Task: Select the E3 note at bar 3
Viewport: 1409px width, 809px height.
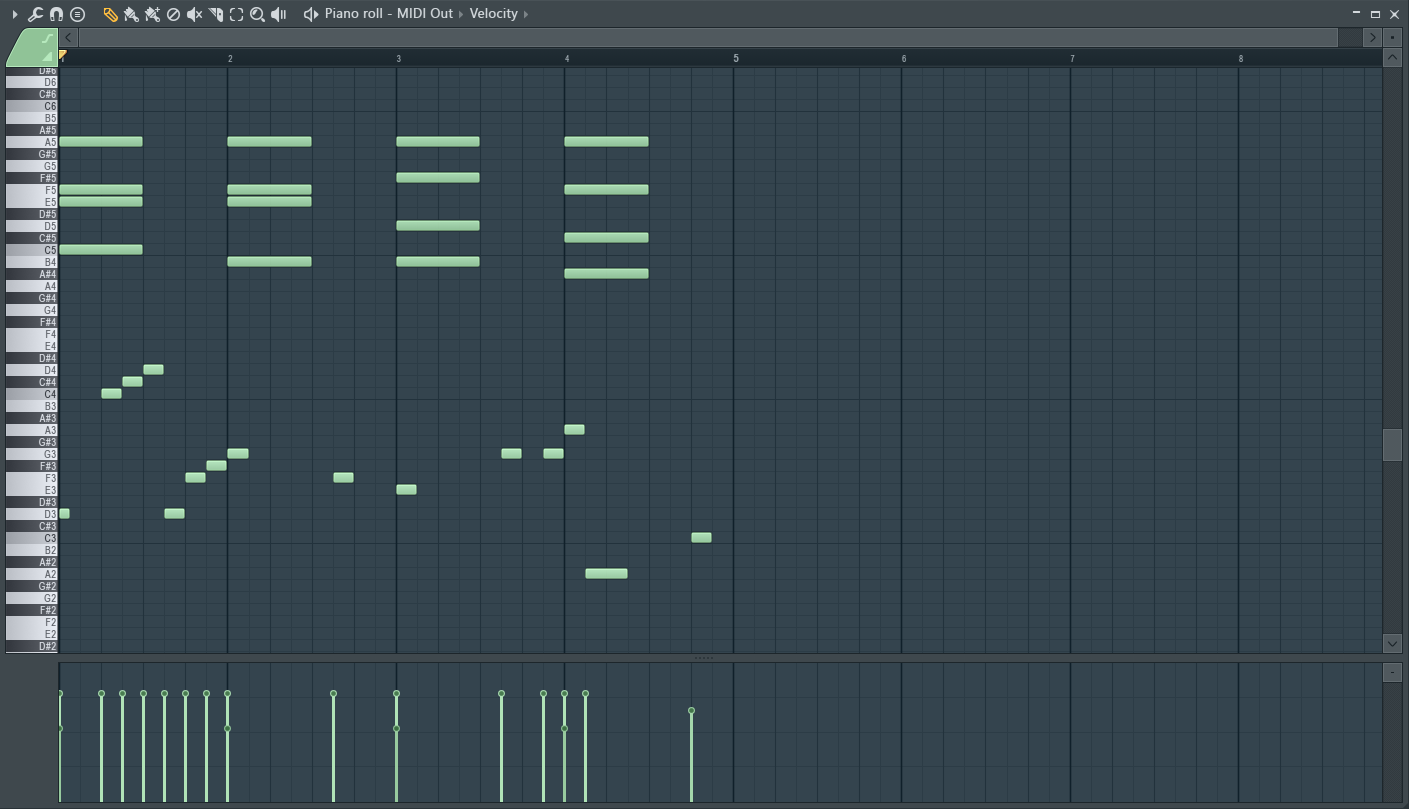Action: pyautogui.click(x=406, y=490)
